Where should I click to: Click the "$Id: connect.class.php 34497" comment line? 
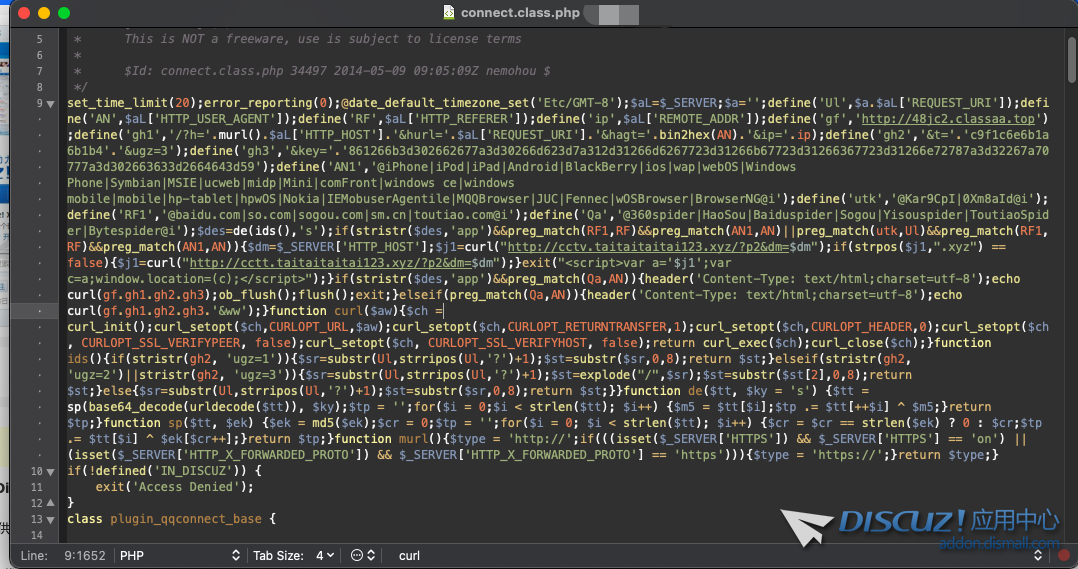(337, 71)
